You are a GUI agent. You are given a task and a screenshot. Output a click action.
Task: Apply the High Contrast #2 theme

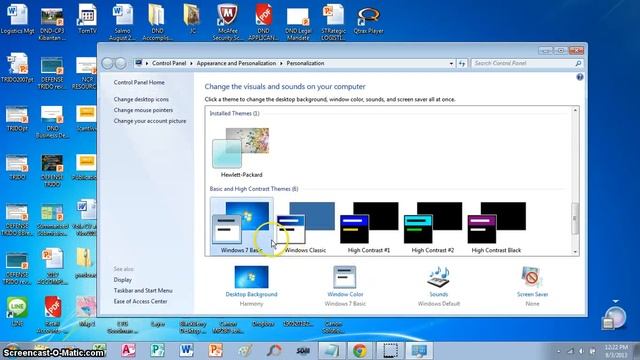coord(433,227)
